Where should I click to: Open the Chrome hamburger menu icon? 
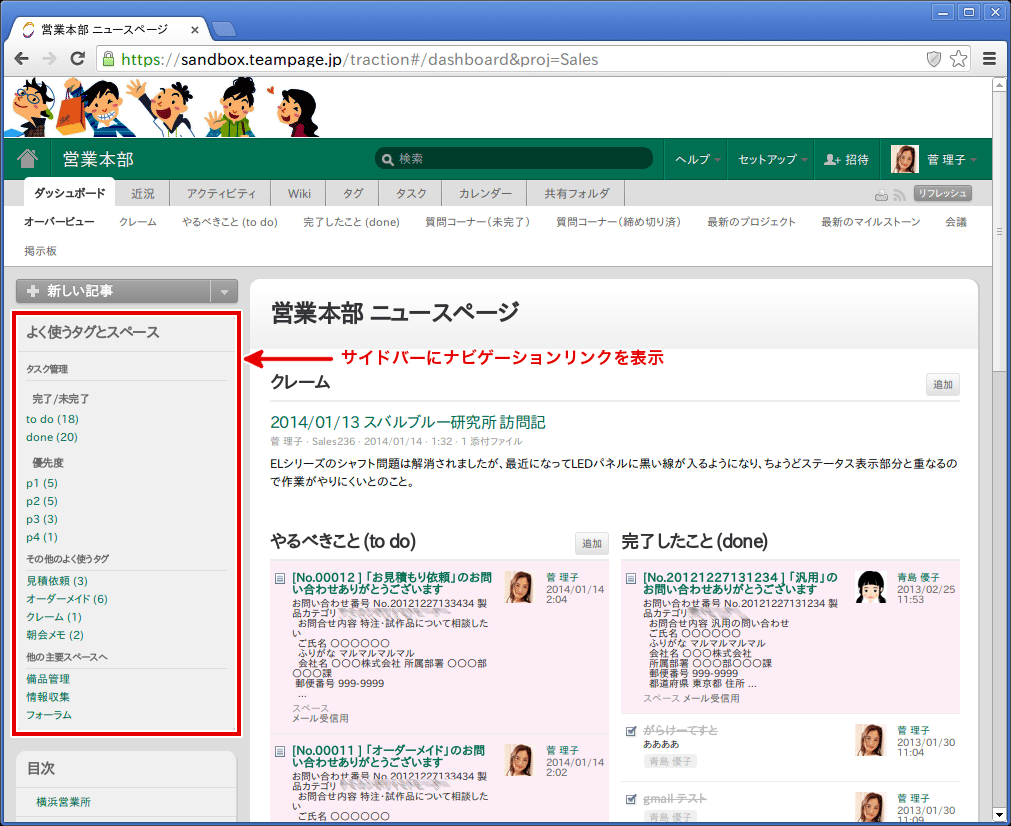tap(989, 59)
